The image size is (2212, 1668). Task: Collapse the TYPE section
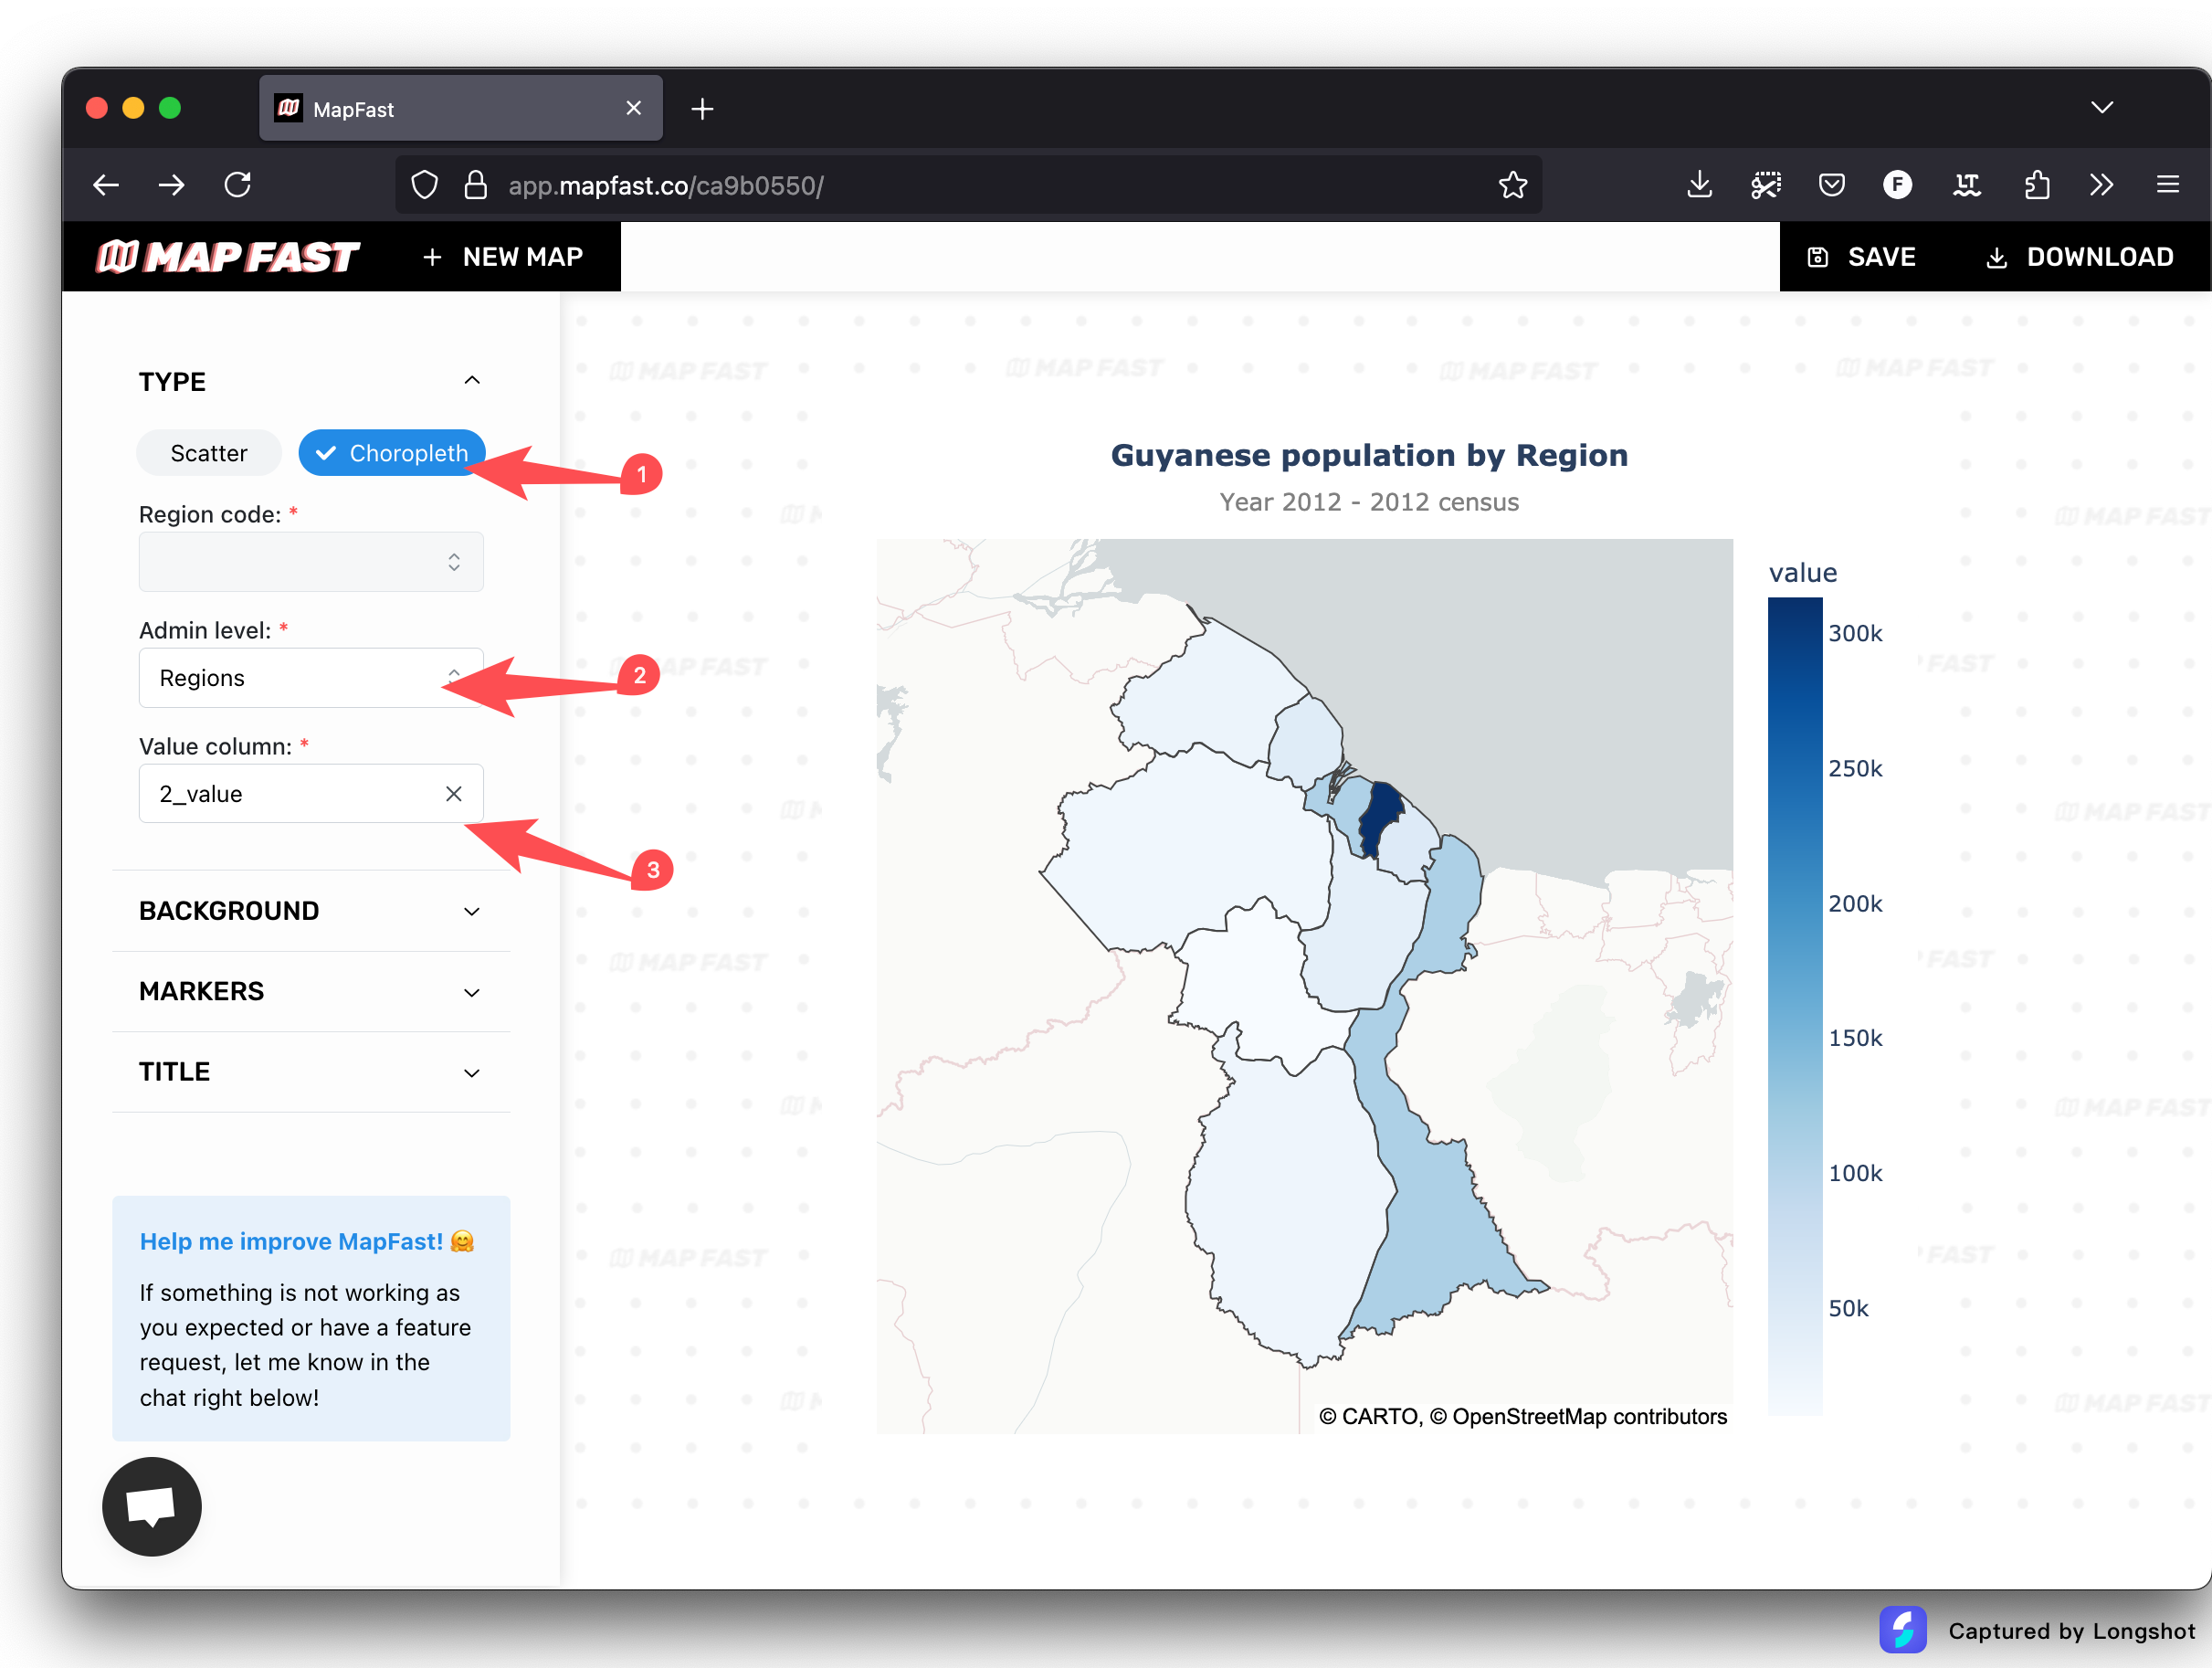point(472,381)
